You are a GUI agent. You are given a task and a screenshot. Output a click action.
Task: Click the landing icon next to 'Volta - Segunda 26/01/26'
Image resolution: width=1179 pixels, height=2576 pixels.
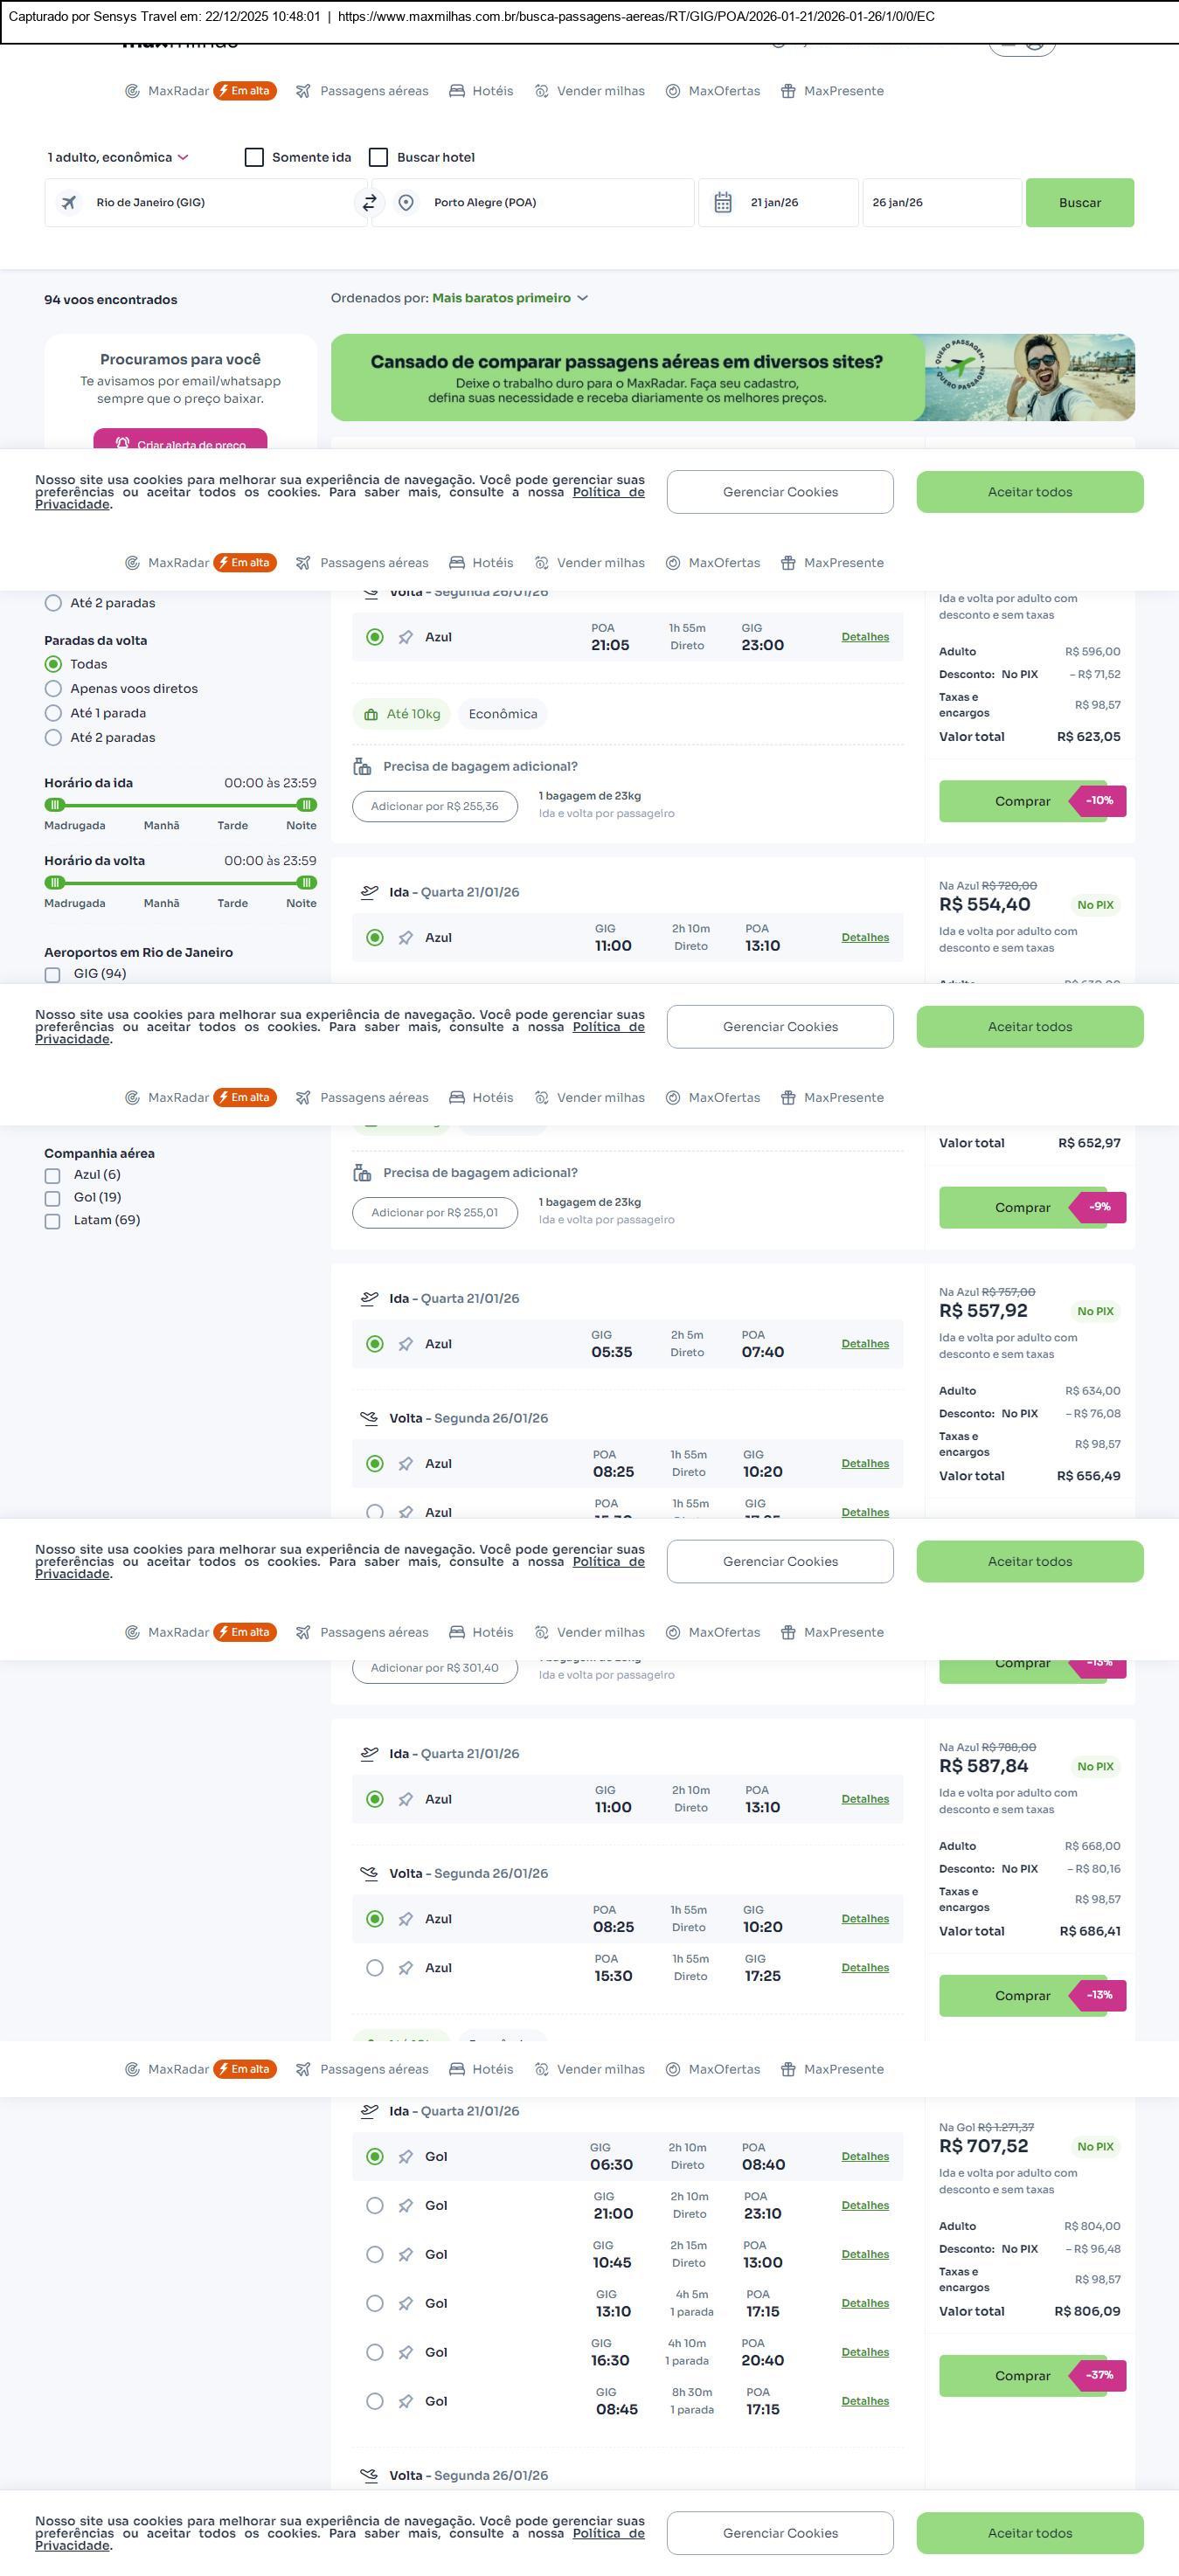pos(369,1418)
